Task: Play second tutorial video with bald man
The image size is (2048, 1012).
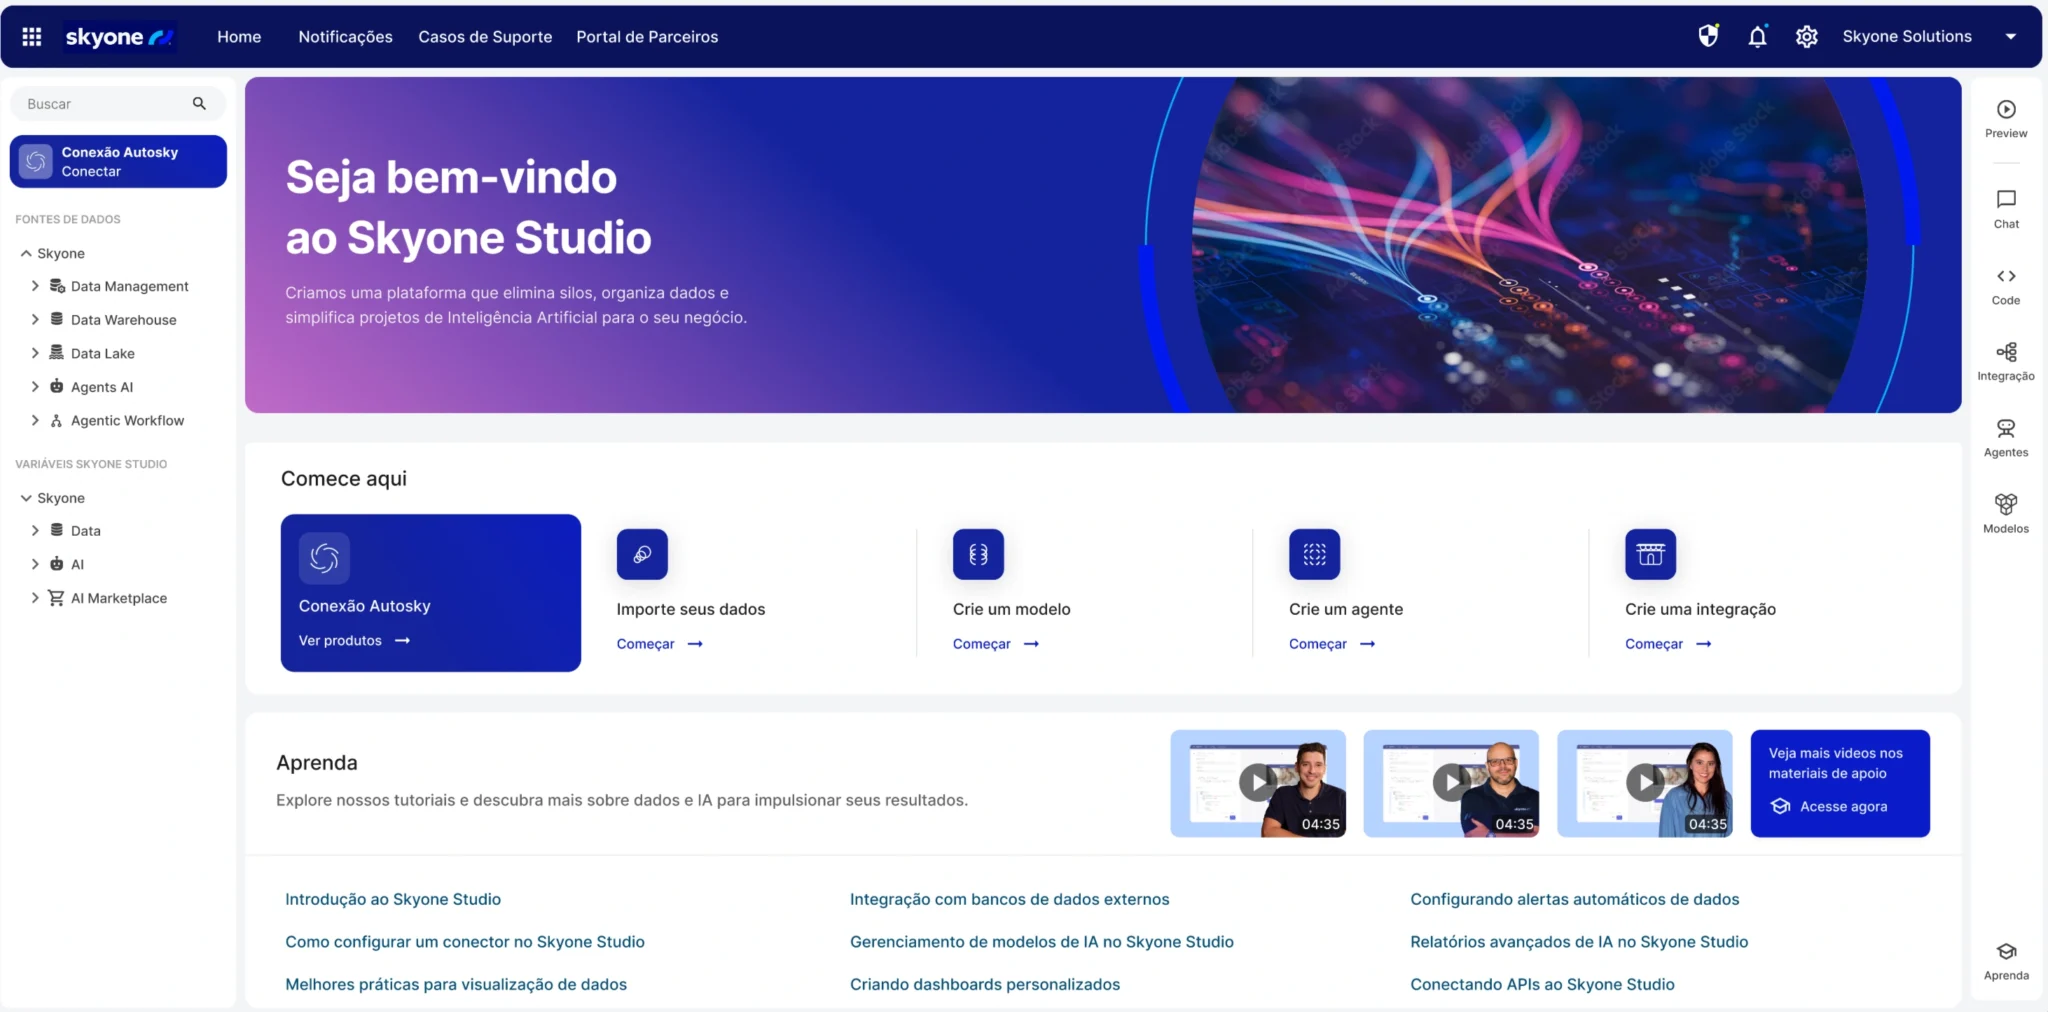Action: pos(1451,783)
